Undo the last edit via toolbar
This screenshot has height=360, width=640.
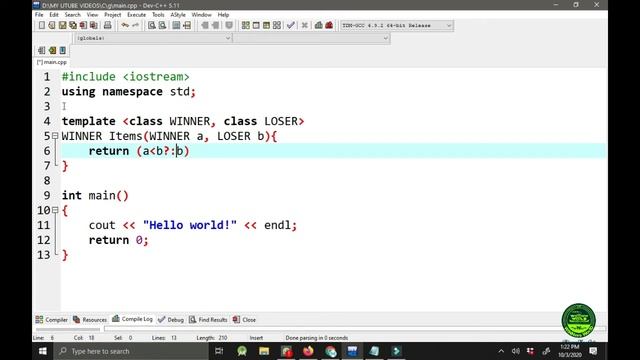point(125,25)
